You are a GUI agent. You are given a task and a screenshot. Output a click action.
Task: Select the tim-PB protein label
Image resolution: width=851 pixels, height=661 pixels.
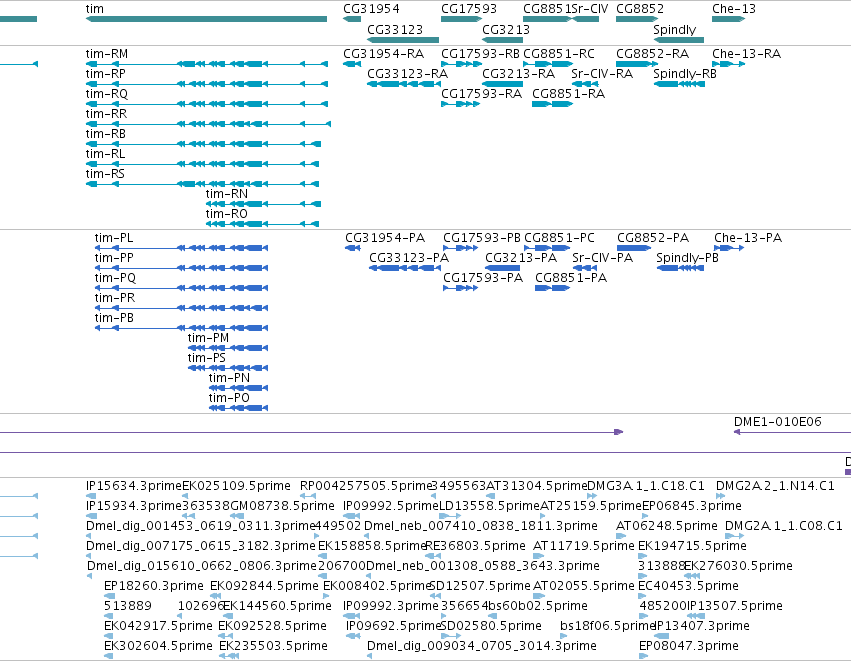coord(114,319)
